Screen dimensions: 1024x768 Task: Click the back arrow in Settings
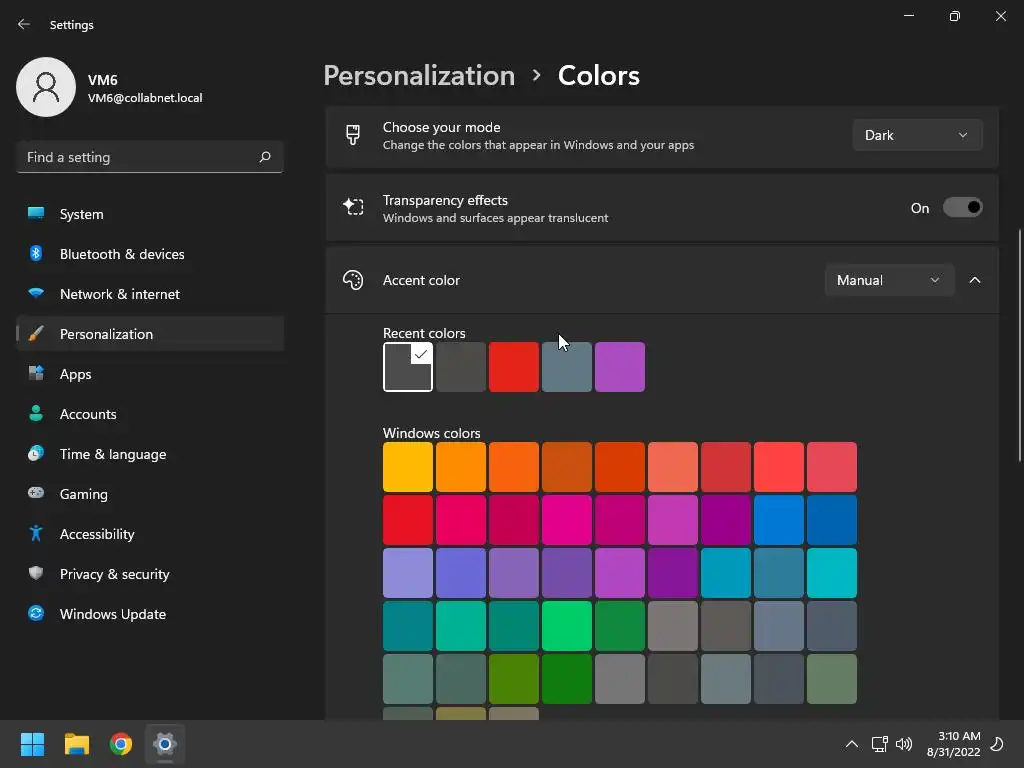[x=24, y=24]
